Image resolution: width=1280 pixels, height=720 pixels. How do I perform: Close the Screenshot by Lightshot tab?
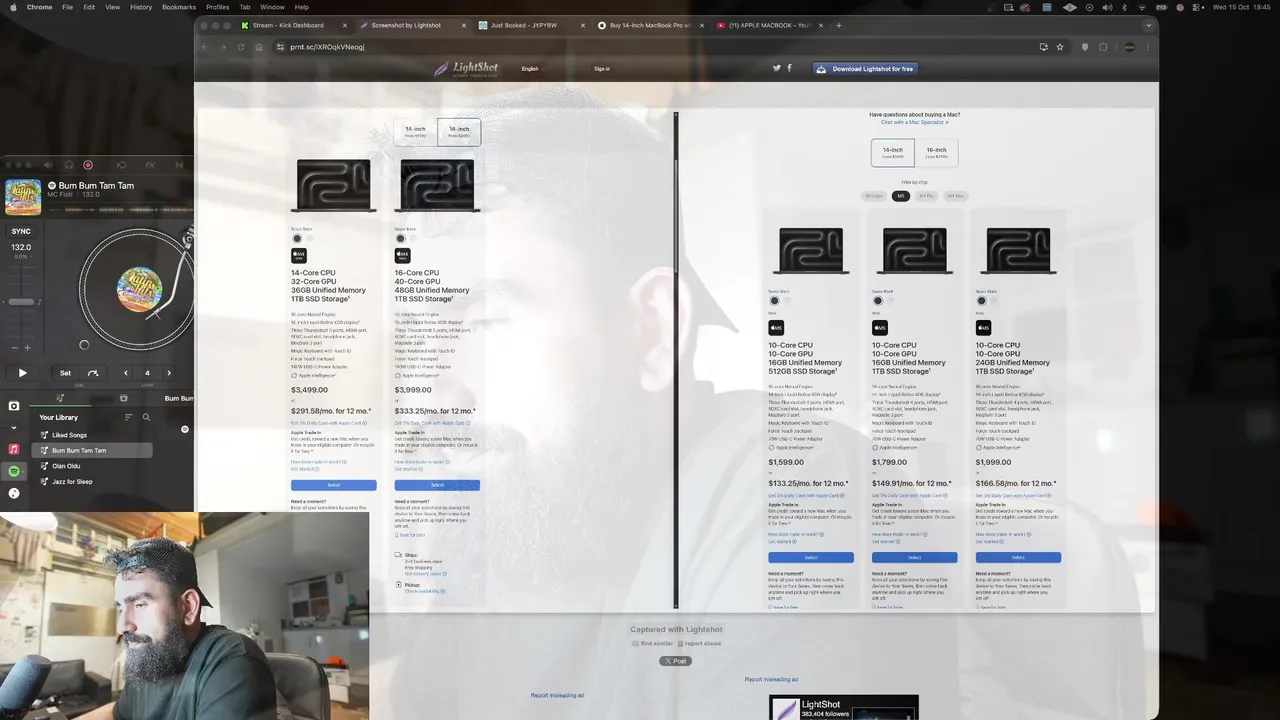464,25
